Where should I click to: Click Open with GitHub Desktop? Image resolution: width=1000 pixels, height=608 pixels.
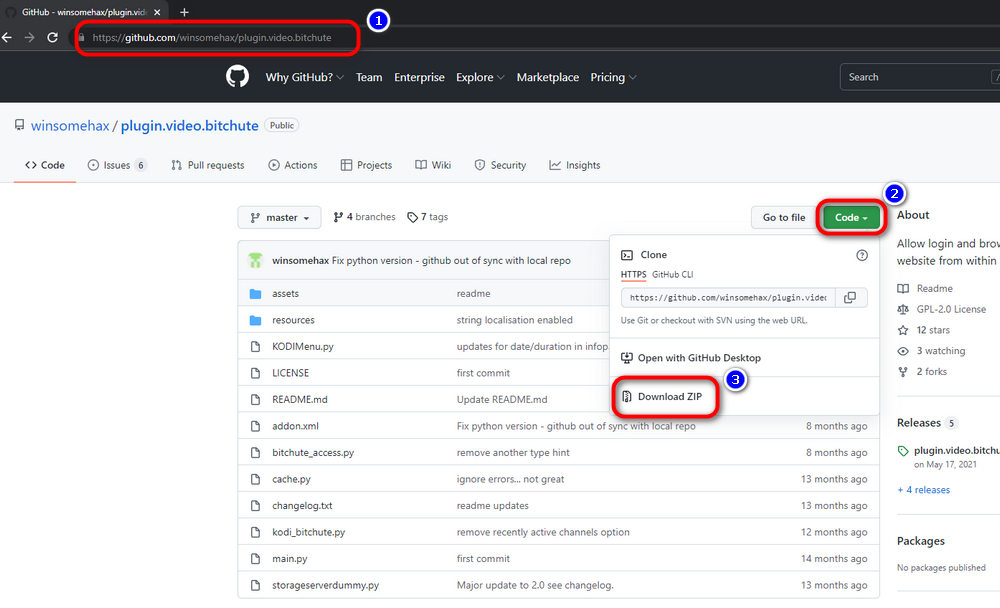click(691, 358)
